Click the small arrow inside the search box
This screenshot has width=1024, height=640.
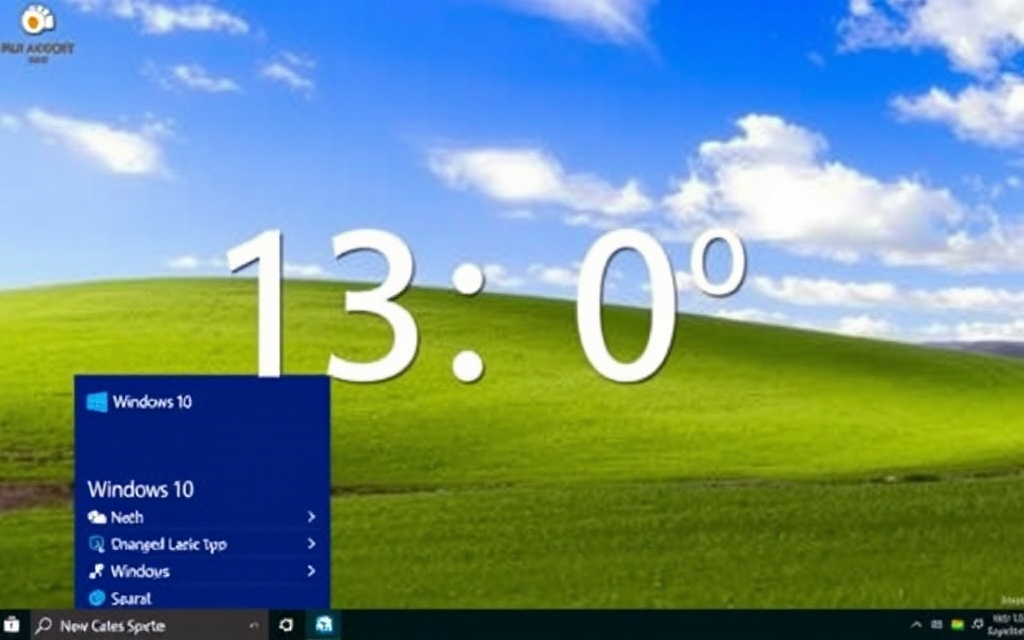(x=254, y=626)
